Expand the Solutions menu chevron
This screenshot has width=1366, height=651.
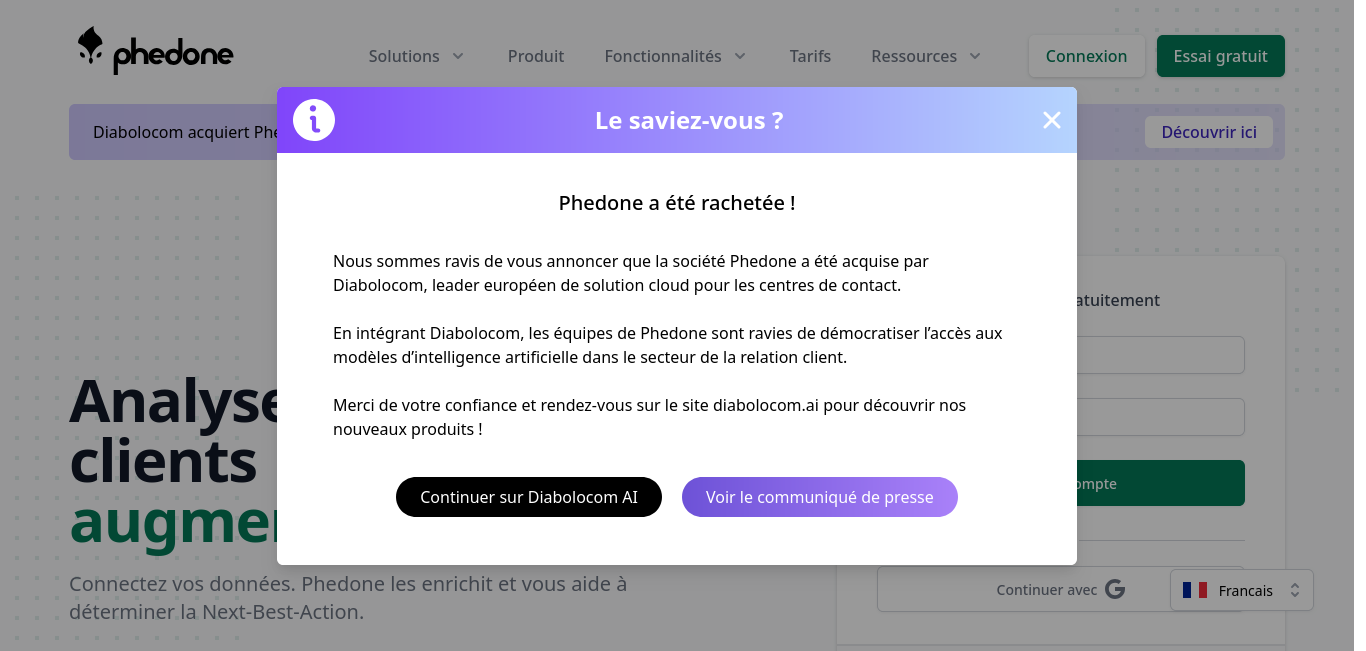(x=458, y=56)
